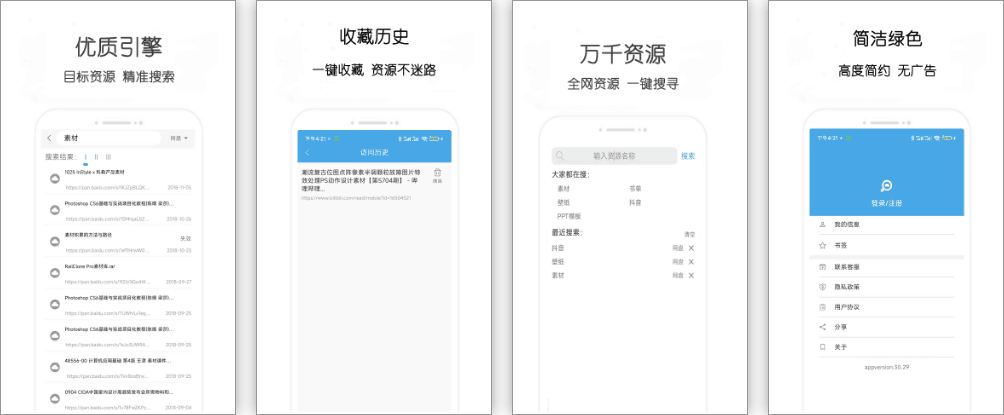This screenshot has width=1004, height=415.
Task: Click the 网盘 tag on recent 抖音 row
Action: (677, 248)
